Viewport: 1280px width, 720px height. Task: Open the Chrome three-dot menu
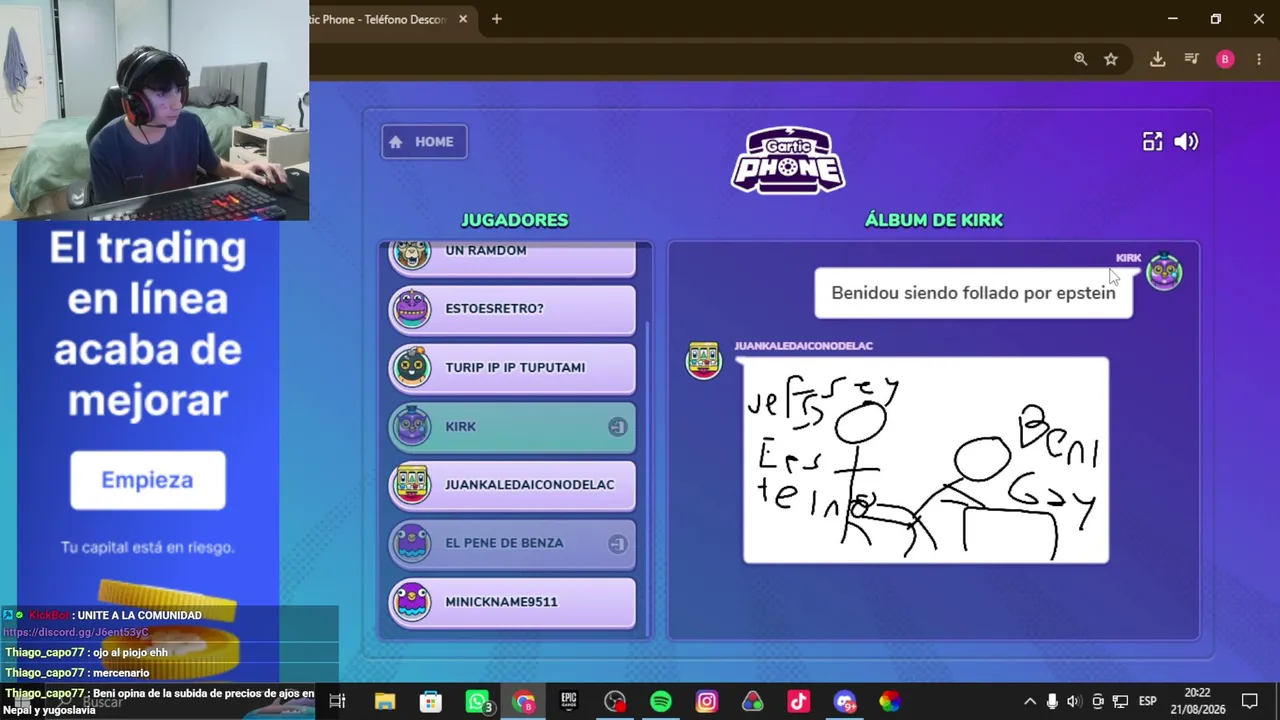point(1259,59)
